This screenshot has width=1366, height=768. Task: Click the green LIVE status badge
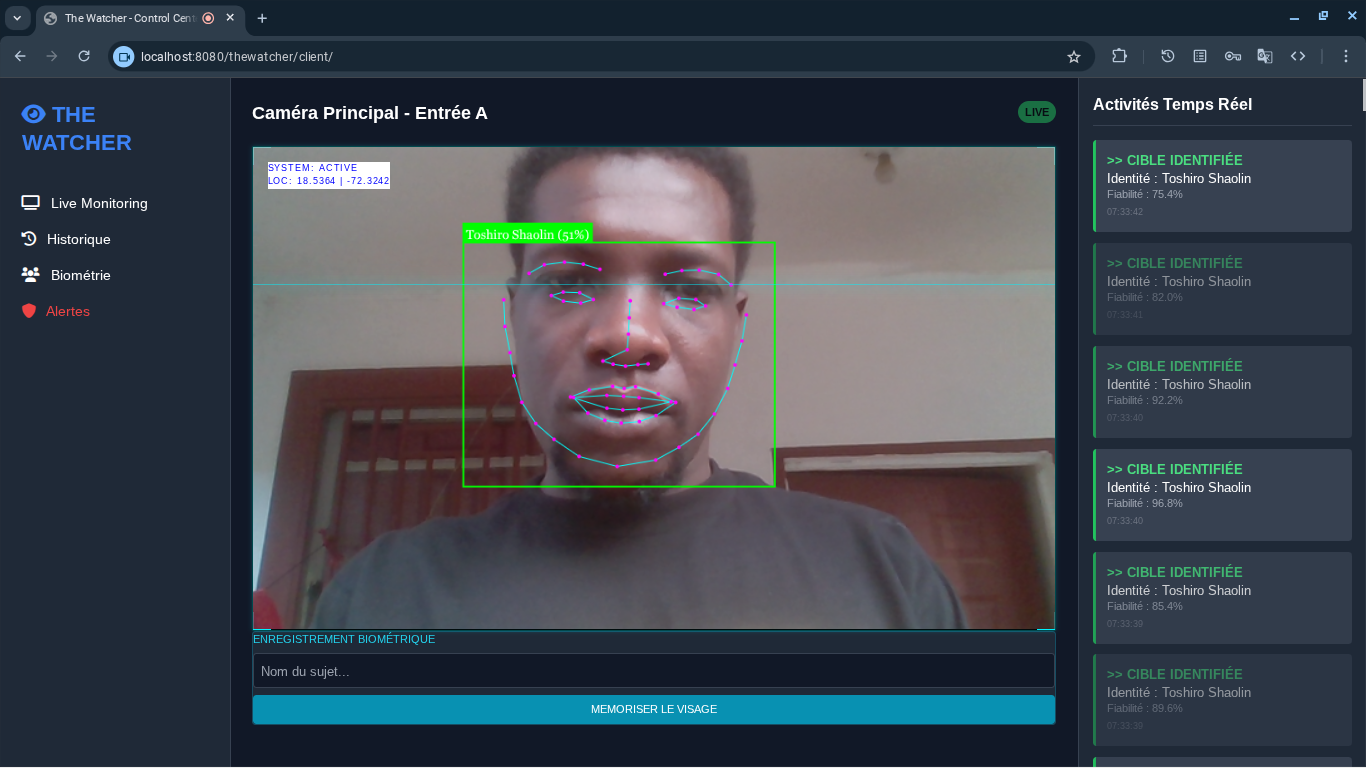(1037, 112)
